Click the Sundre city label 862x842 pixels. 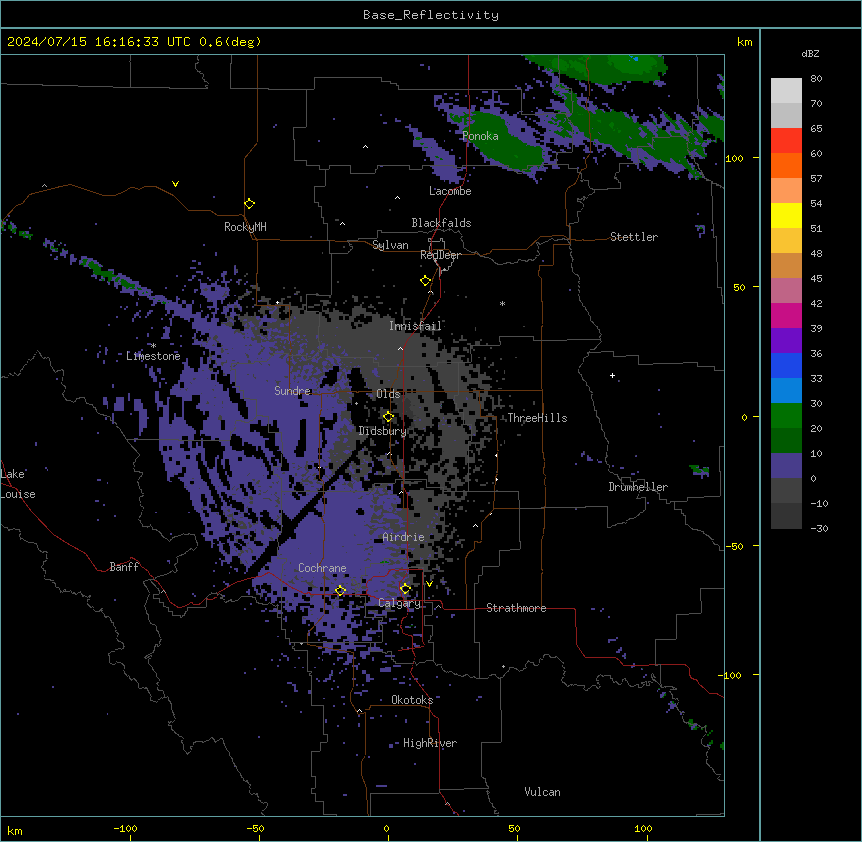coord(292,391)
